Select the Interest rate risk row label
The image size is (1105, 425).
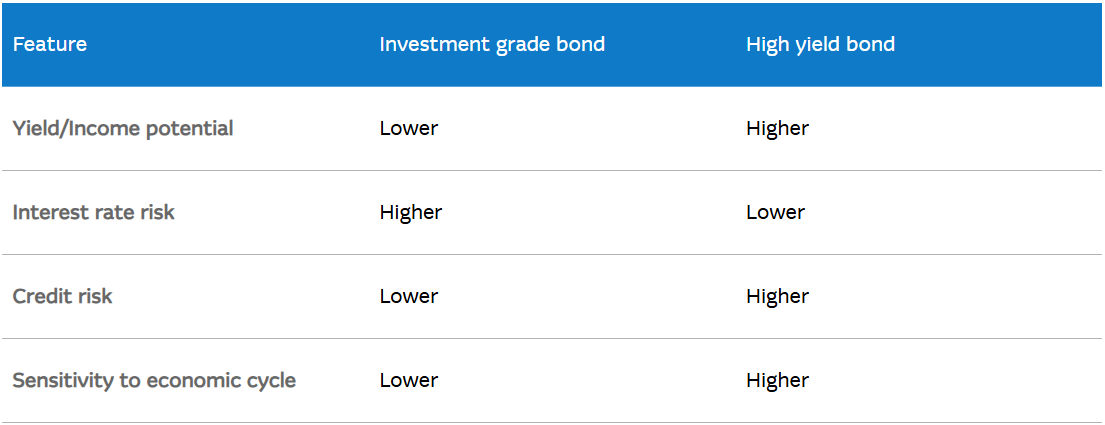[93, 212]
